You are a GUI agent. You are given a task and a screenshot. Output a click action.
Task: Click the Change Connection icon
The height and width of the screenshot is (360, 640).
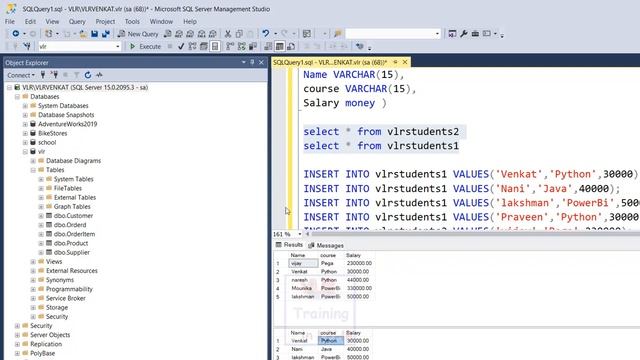tap(27, 47)
